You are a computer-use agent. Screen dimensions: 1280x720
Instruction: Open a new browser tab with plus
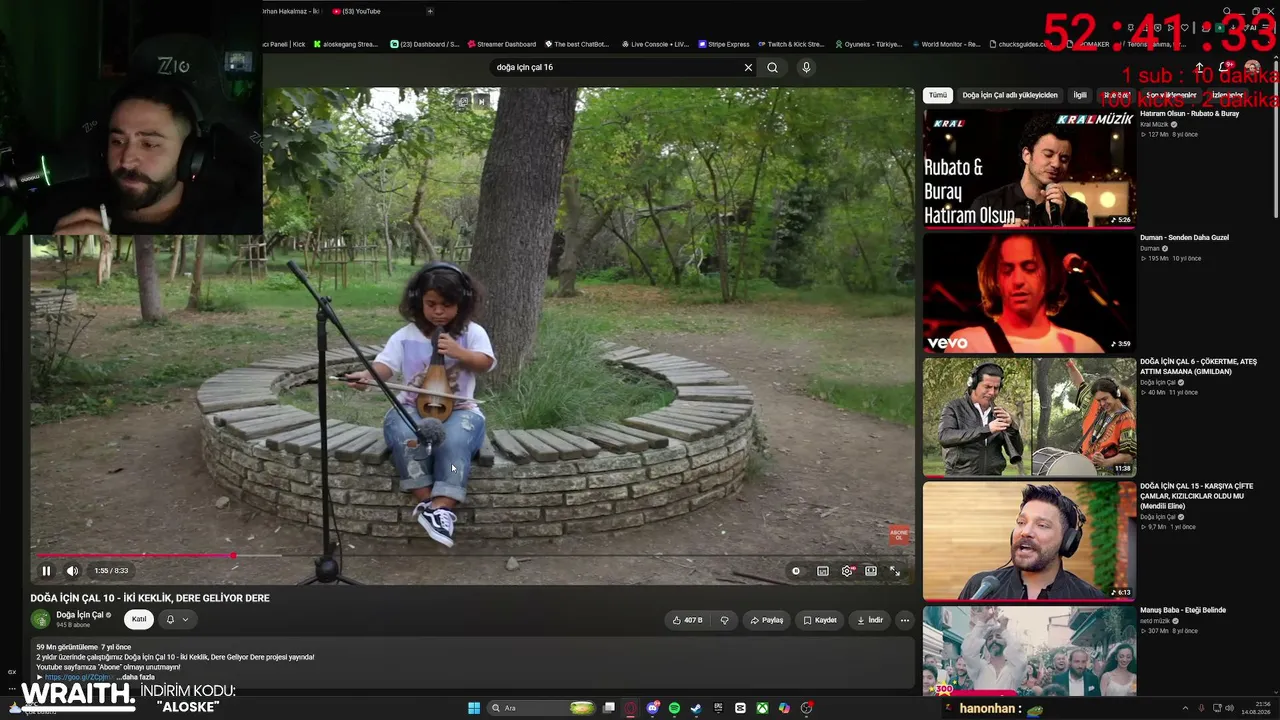(x=430, y=11)
